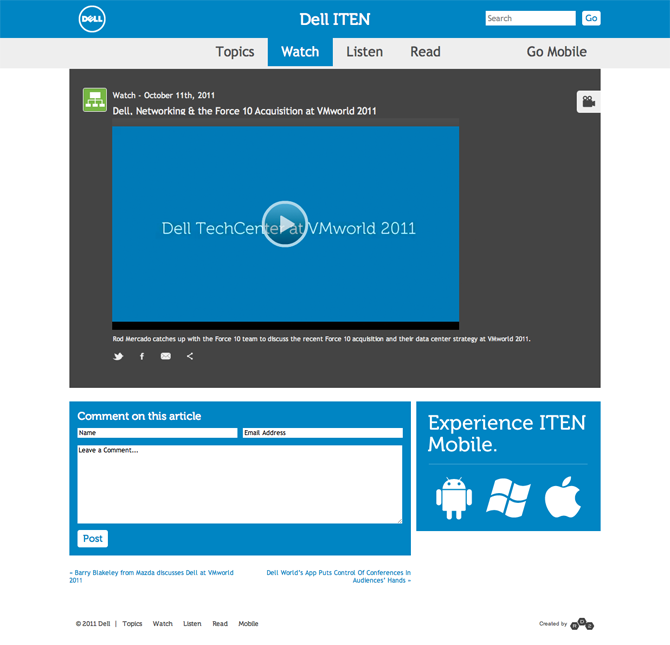This screenshot has width=670, height=645.
Task: Click the 'Created by' footer text
Action: tap(553, 624)
